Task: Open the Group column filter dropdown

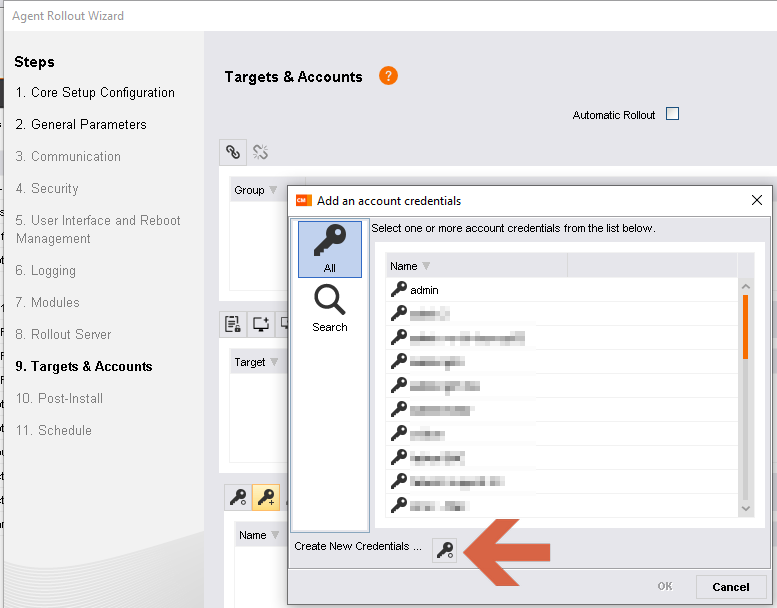Action: 273,190
